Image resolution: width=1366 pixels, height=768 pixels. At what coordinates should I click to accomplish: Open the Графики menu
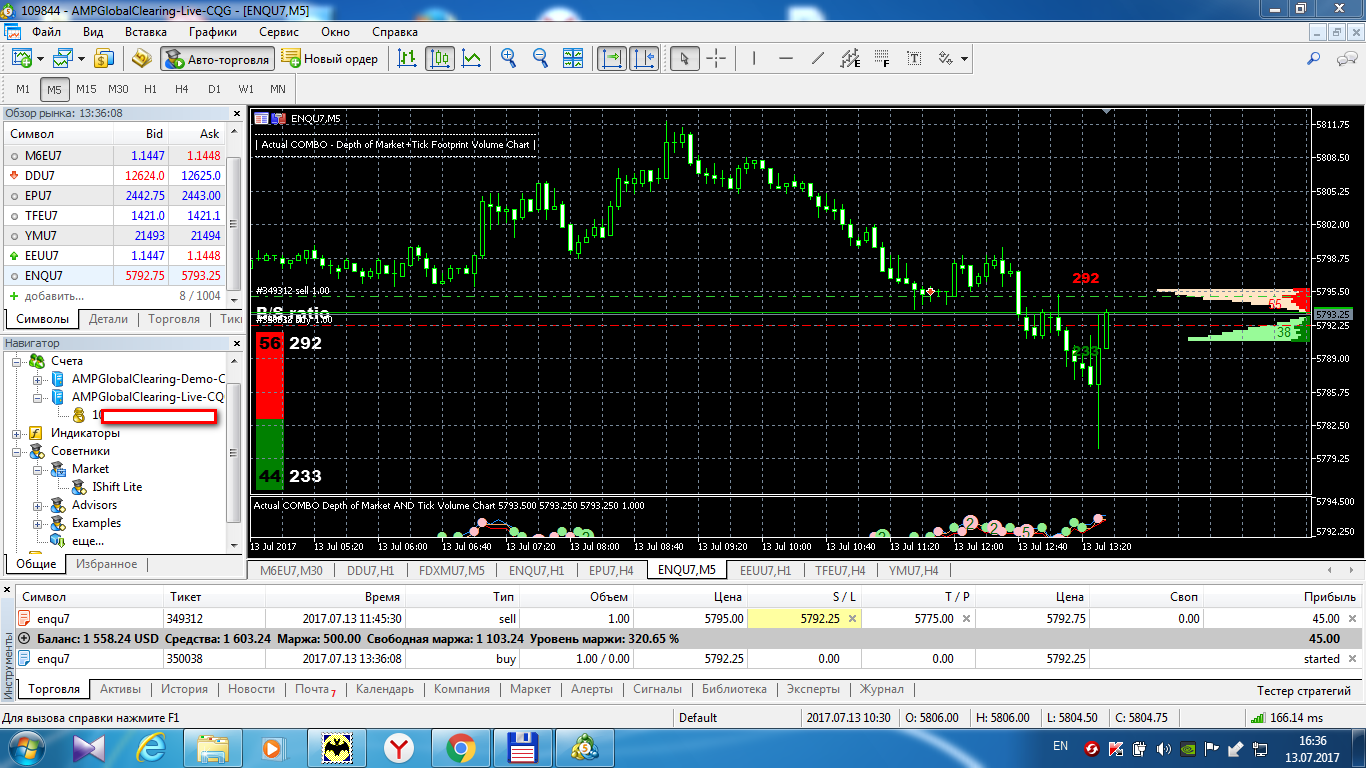tap(212, 31)
